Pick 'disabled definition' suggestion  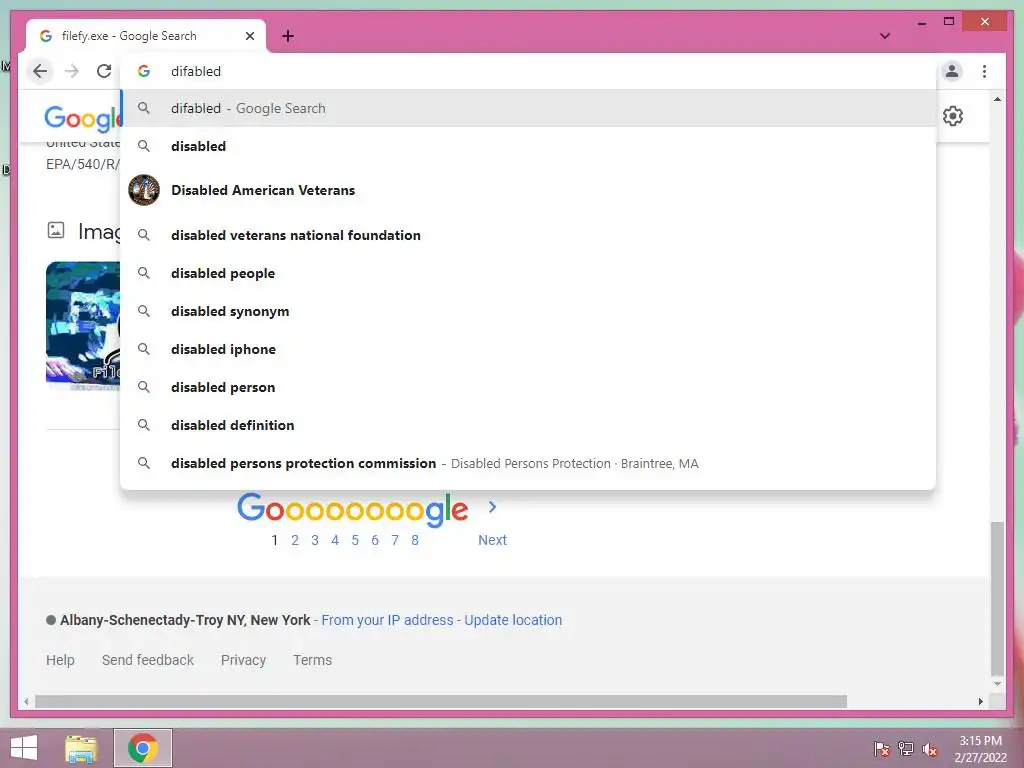(528, 424)
